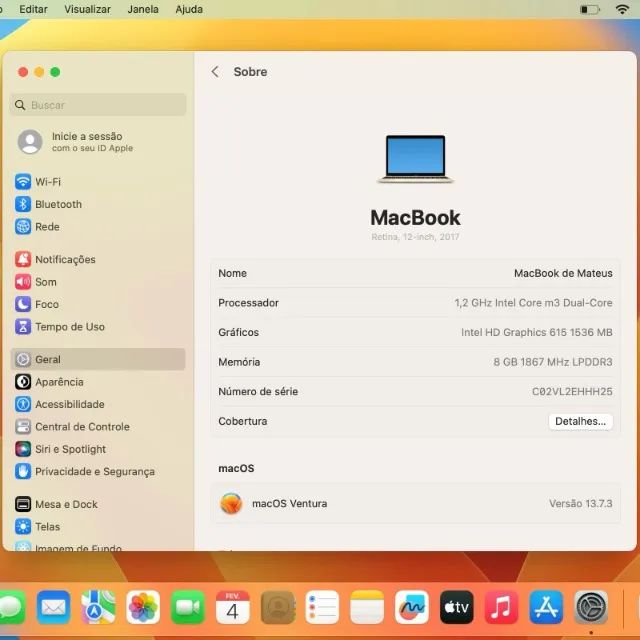Click the MacBook laptop image
640x640 pixels.
[416, 159]
